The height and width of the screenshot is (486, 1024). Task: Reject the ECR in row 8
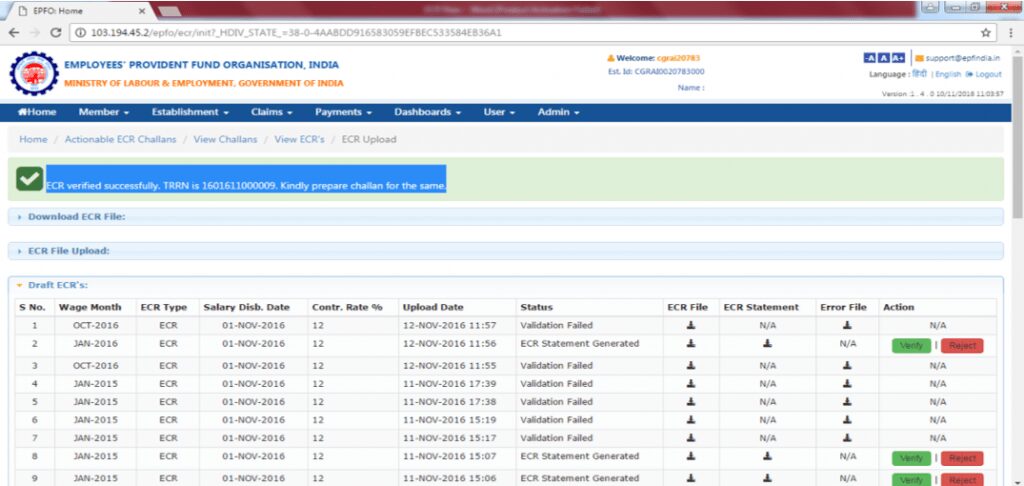(961, 458)
